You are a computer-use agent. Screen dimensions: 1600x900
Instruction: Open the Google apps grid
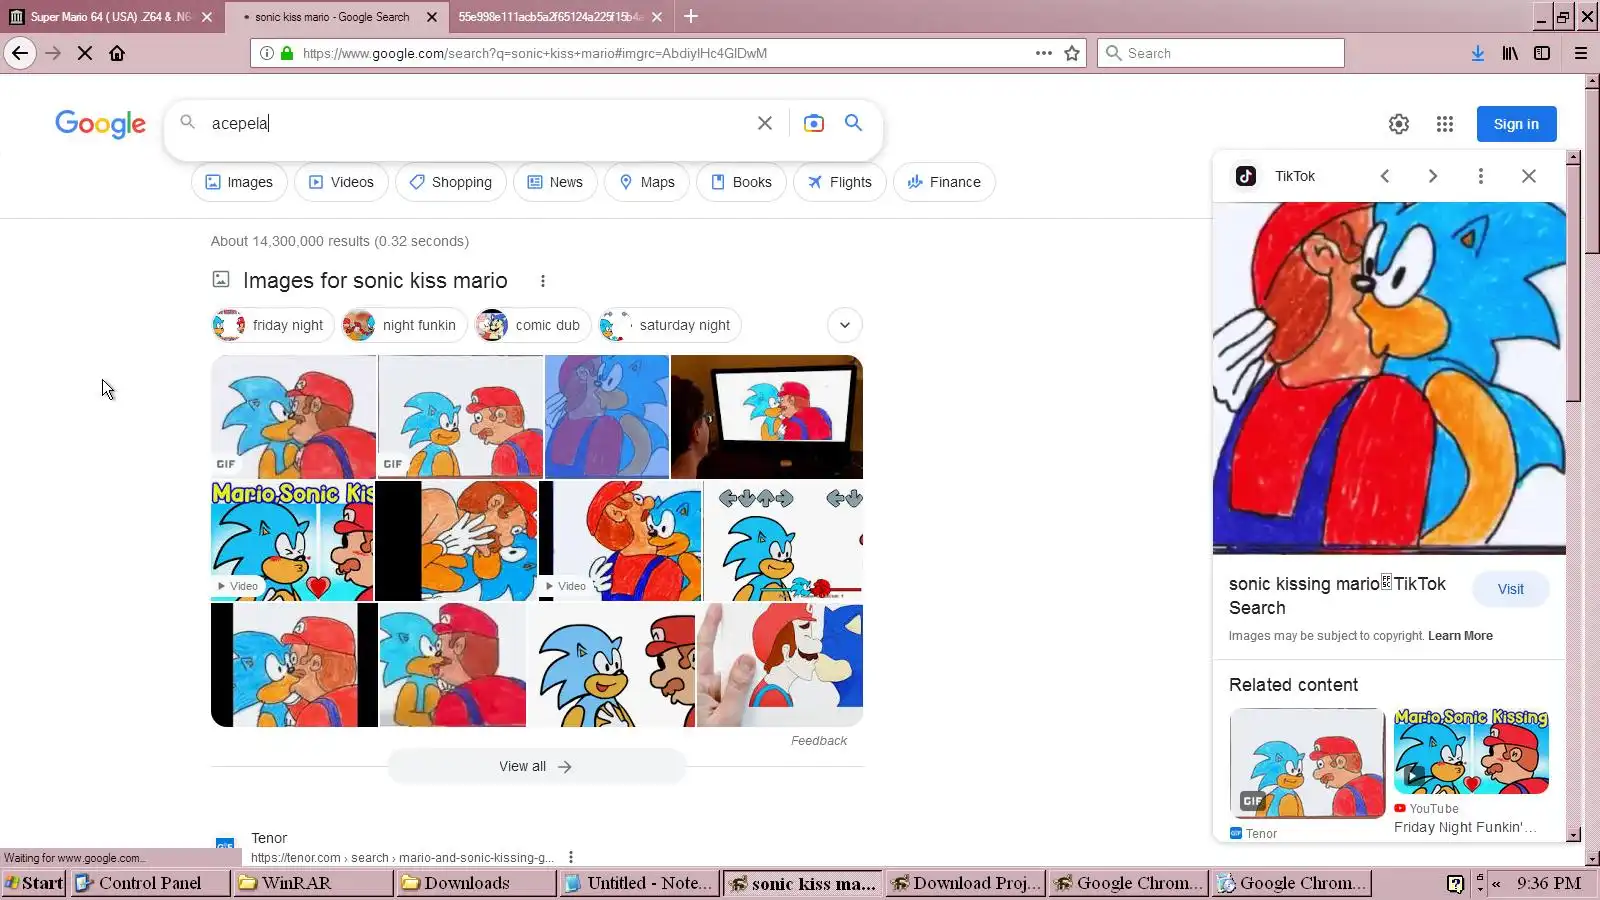click(1445, 124)
